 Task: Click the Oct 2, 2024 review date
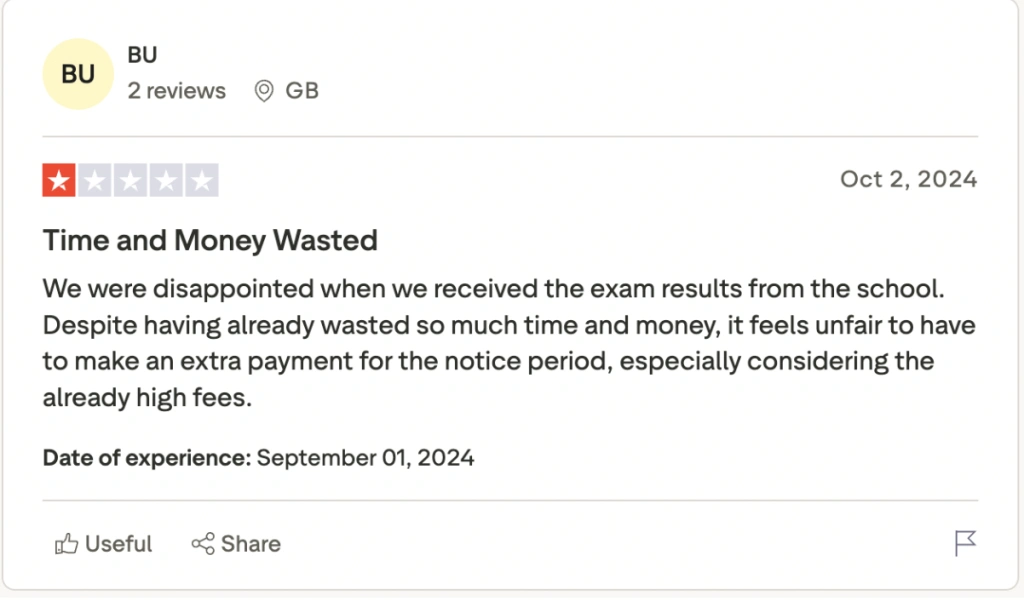click(908, 180)
